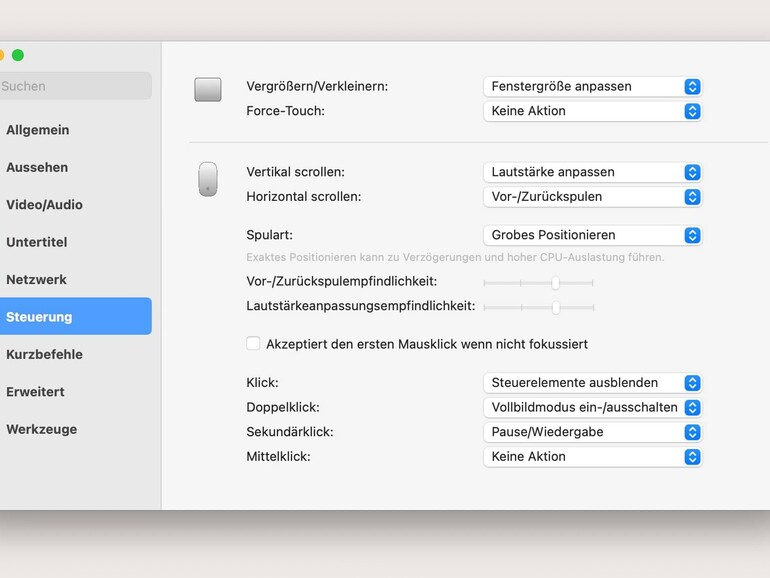Click the Vor-/Zurückspulempfindlichkeit slider
770x578 pixels.
[x=538, y=283]
